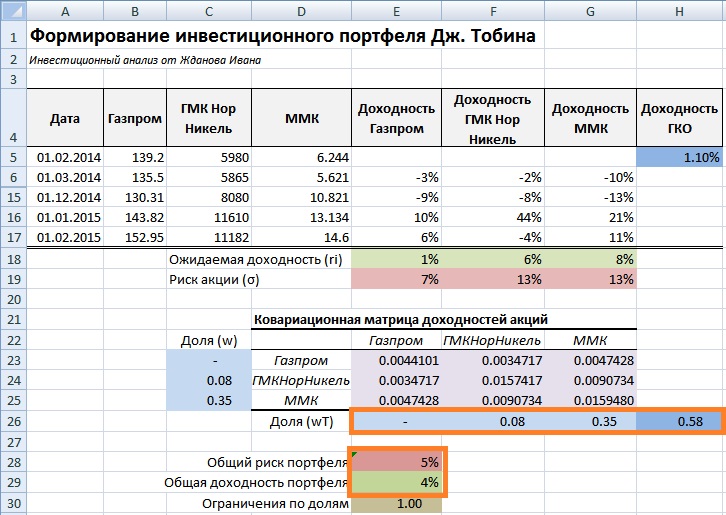
Task: Select the 1.10% GKO yield cell
Action: pyautogui.click(x=680, y=158)
